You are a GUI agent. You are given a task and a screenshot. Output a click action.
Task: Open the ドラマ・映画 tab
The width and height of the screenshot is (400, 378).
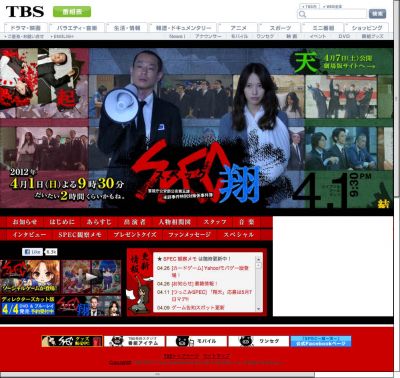click(x=26, y=28)
